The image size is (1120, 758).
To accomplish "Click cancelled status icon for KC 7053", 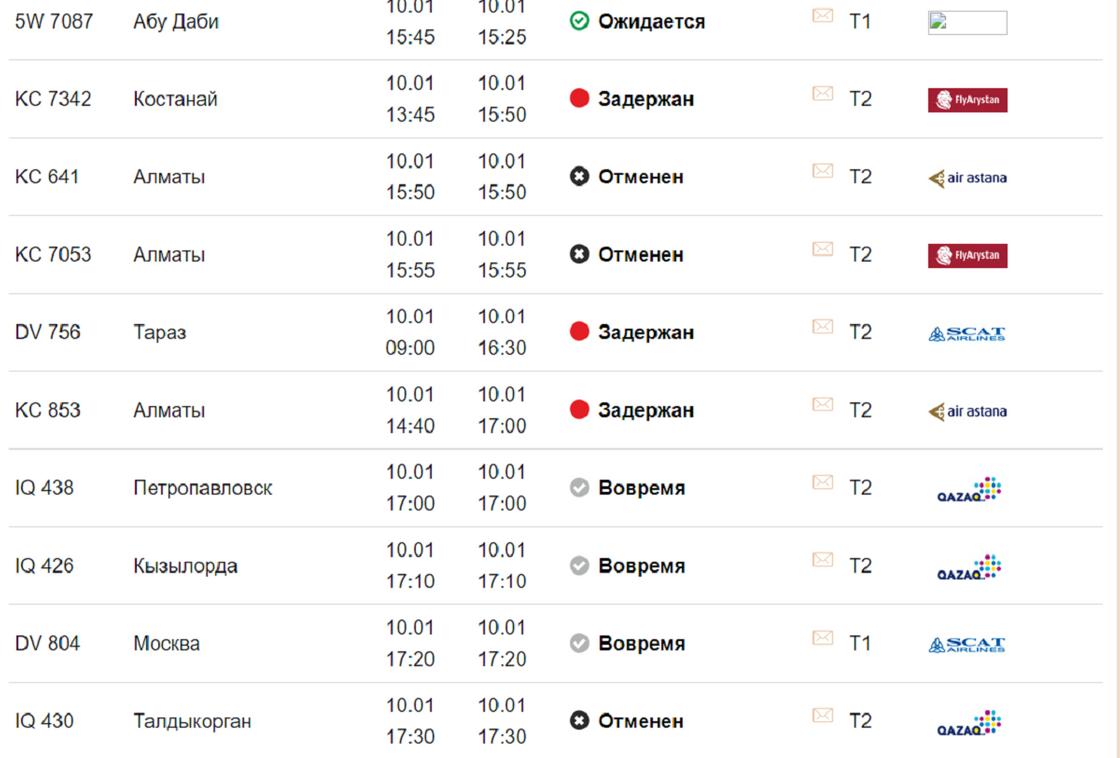I will click(x=579, y=254).
